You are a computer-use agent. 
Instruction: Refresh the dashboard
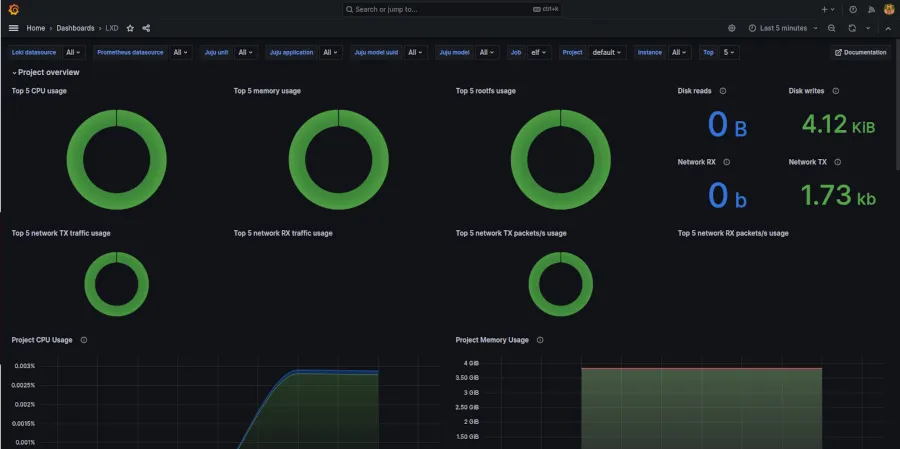click(x=852, y=28)
